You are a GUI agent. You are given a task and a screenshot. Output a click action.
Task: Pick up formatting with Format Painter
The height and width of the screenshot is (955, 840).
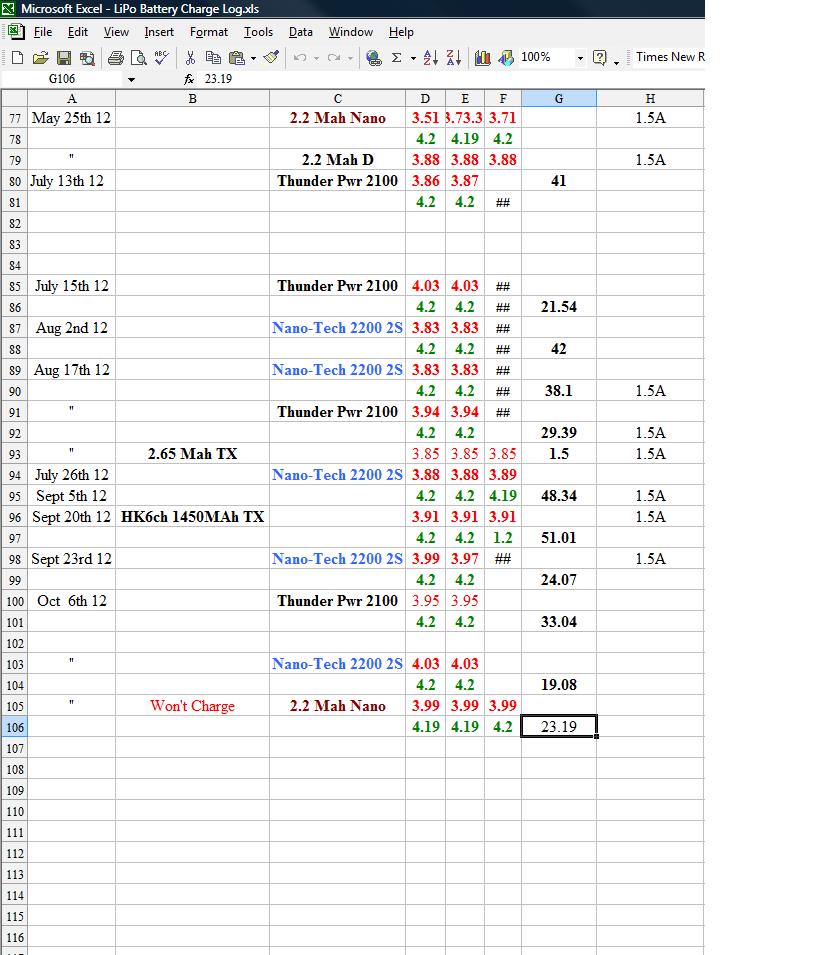pos(269,57)
